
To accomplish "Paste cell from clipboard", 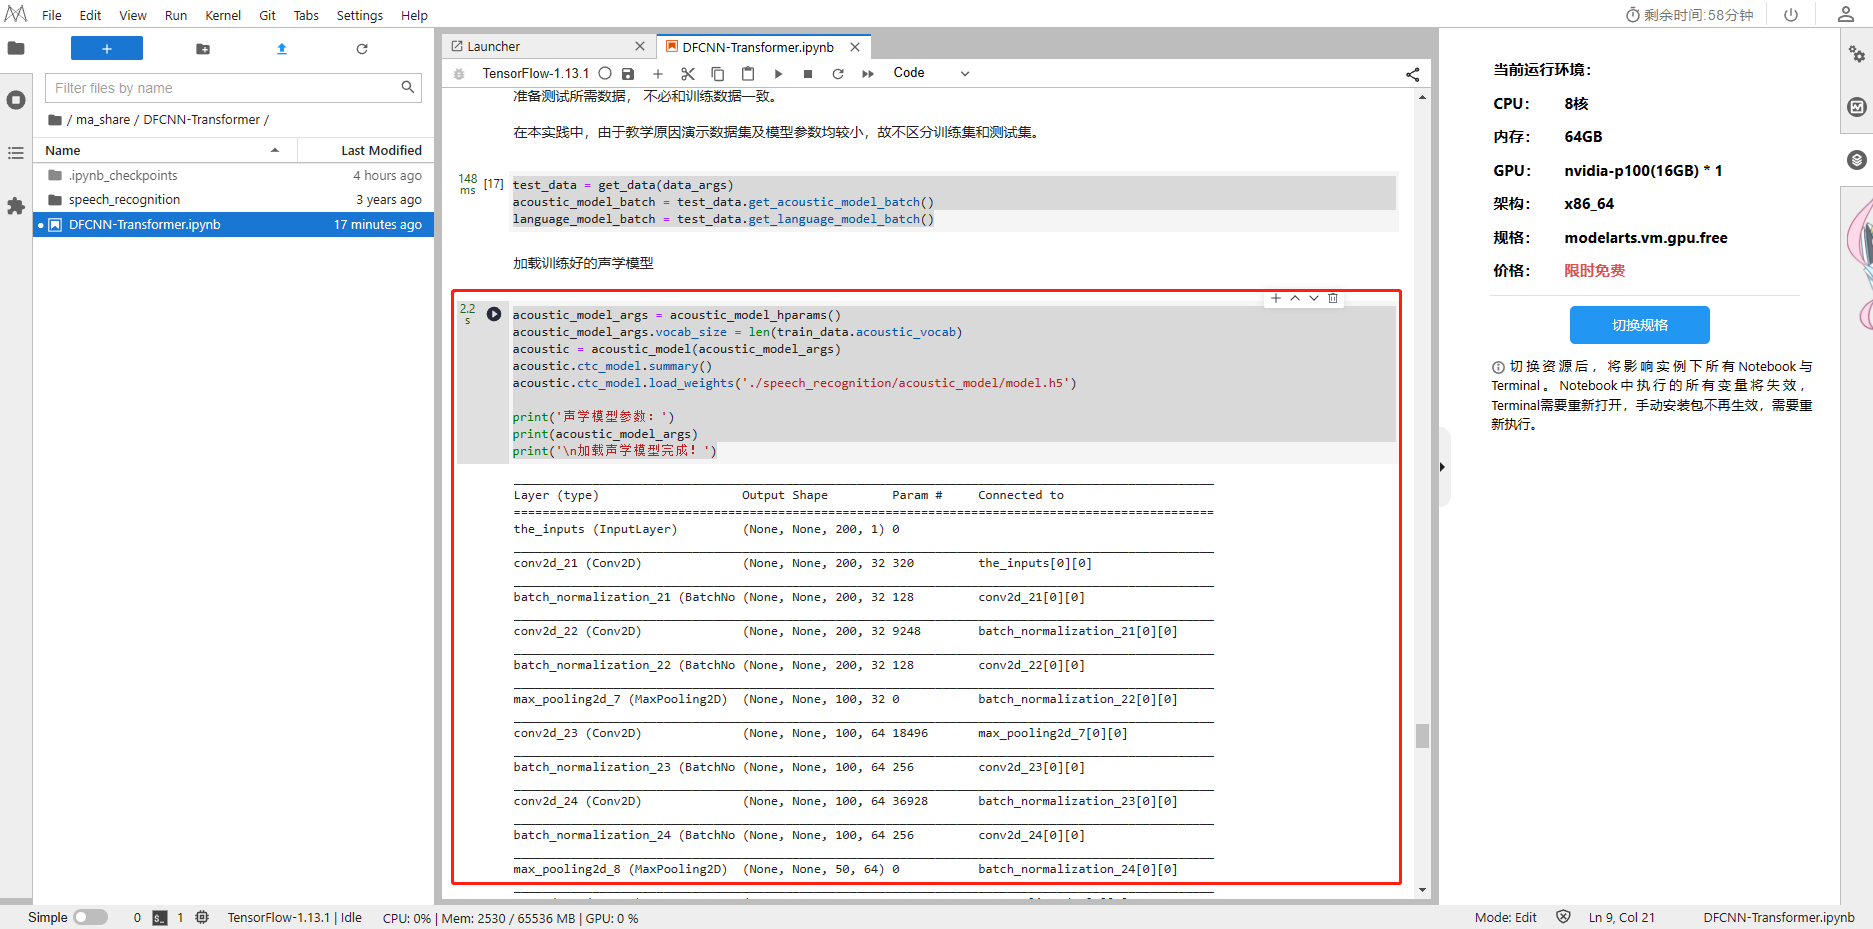I will click(x=748, y=73).
